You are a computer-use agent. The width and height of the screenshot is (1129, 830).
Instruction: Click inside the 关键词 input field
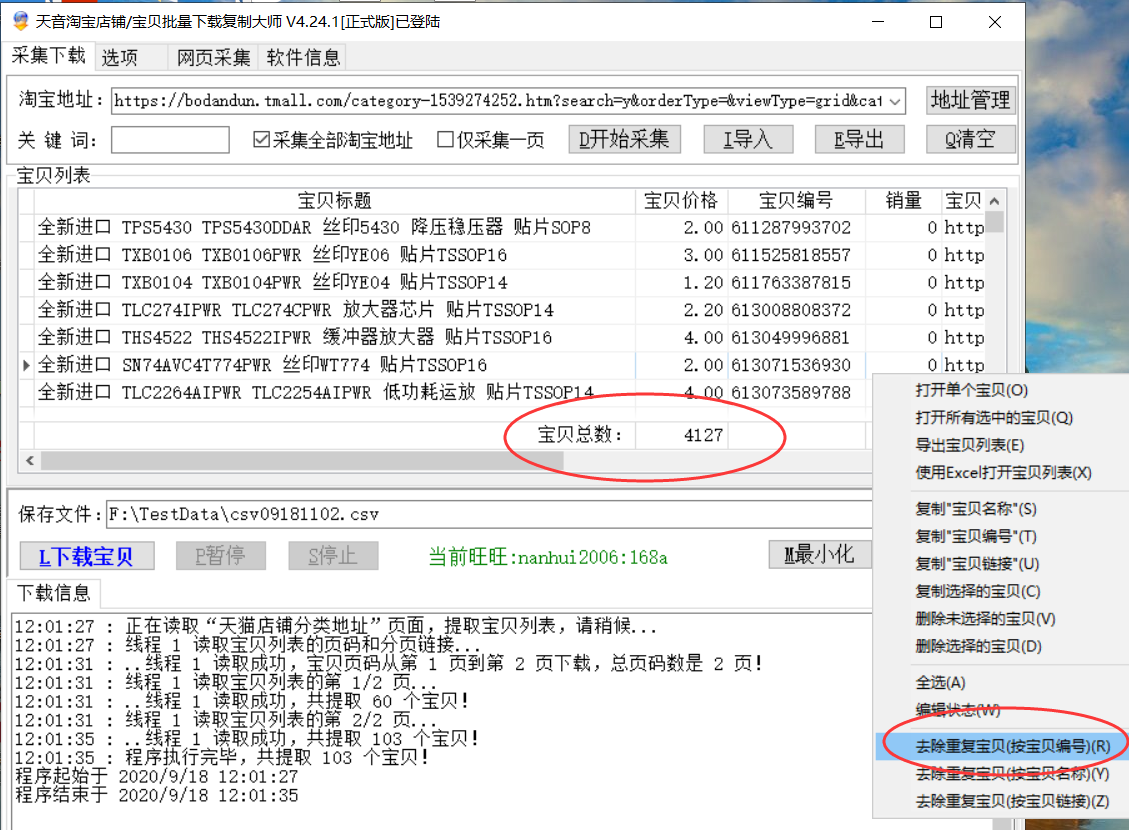(170, 140)
